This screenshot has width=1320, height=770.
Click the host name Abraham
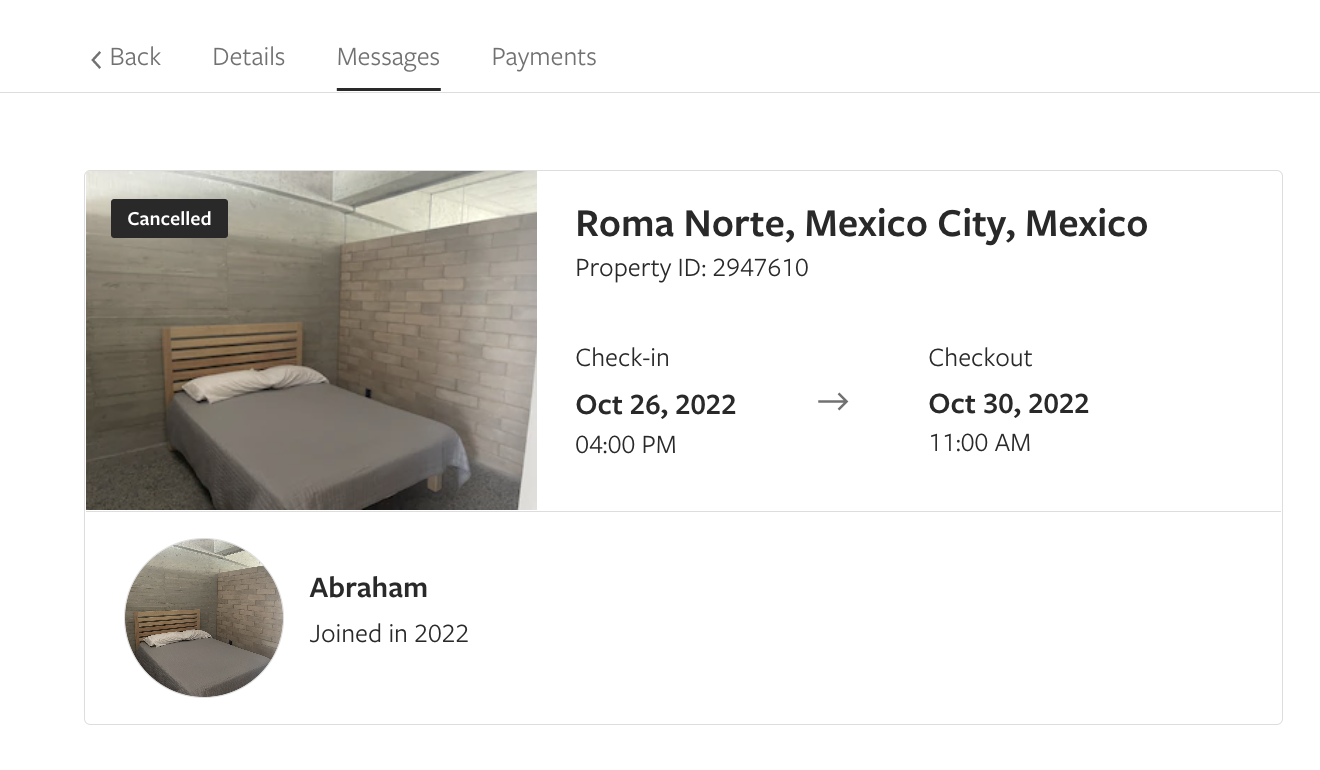368,587
